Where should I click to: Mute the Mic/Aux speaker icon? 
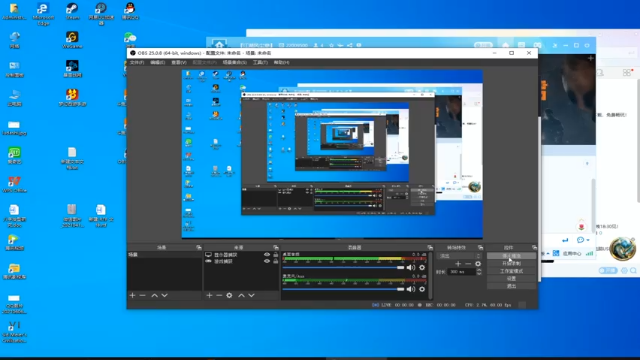tap(411, 289)
